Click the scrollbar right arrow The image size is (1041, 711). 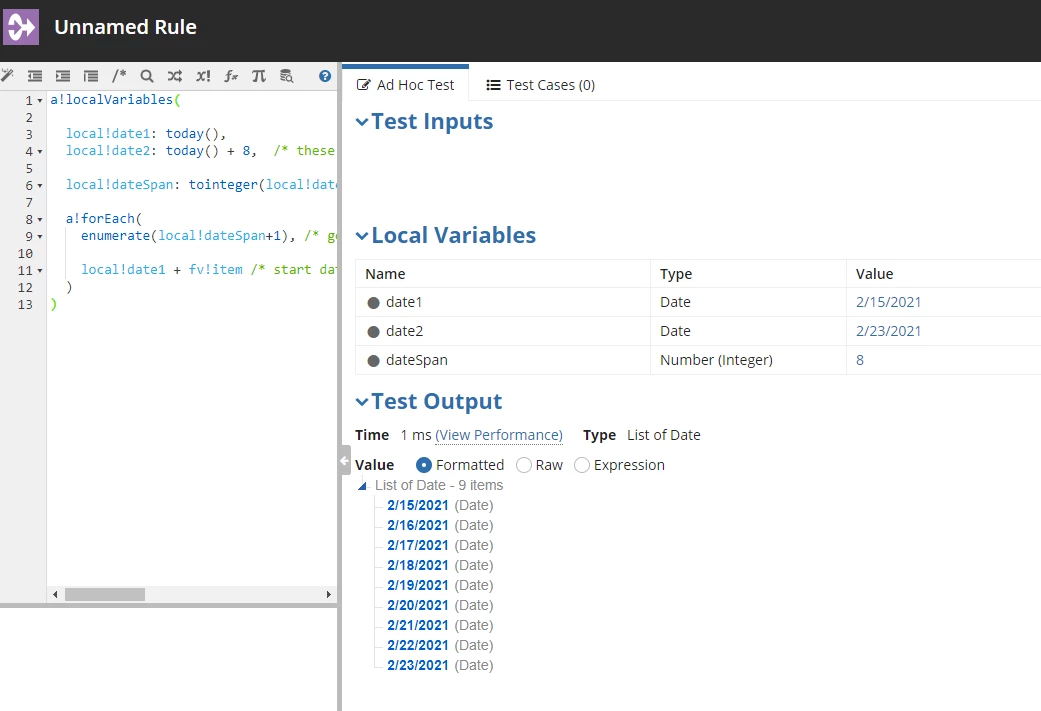329,594
